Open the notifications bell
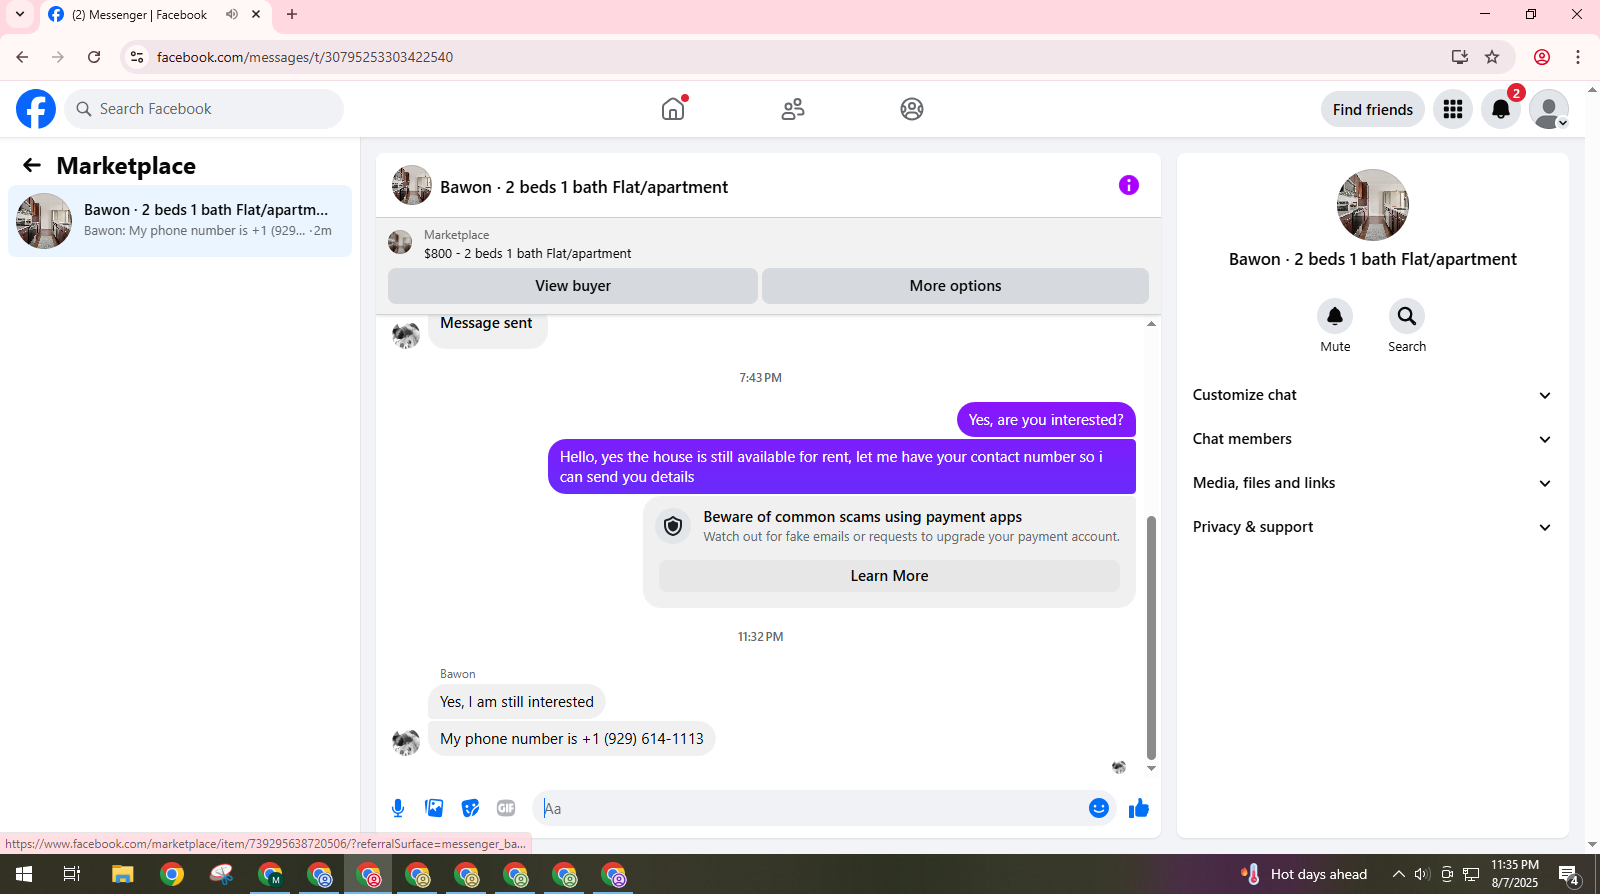 (x=1501, y=109)
